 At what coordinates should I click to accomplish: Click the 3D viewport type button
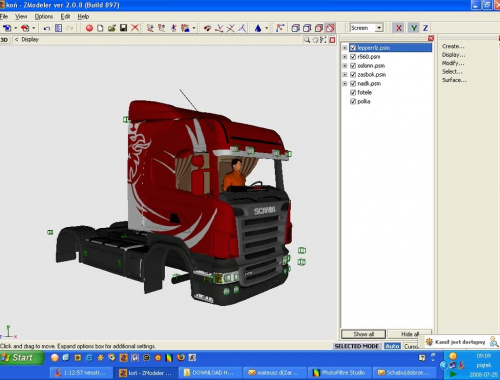pyautogui.click(x=4, y=40)
